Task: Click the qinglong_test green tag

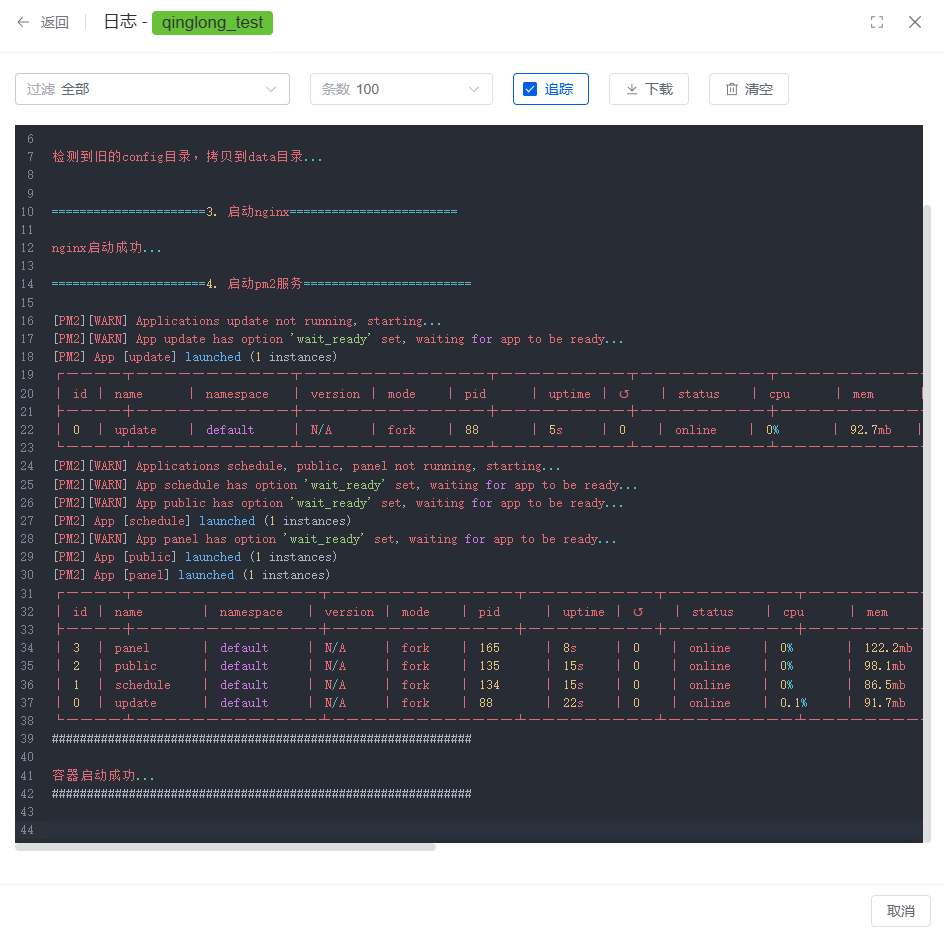Action: (212, 22)
